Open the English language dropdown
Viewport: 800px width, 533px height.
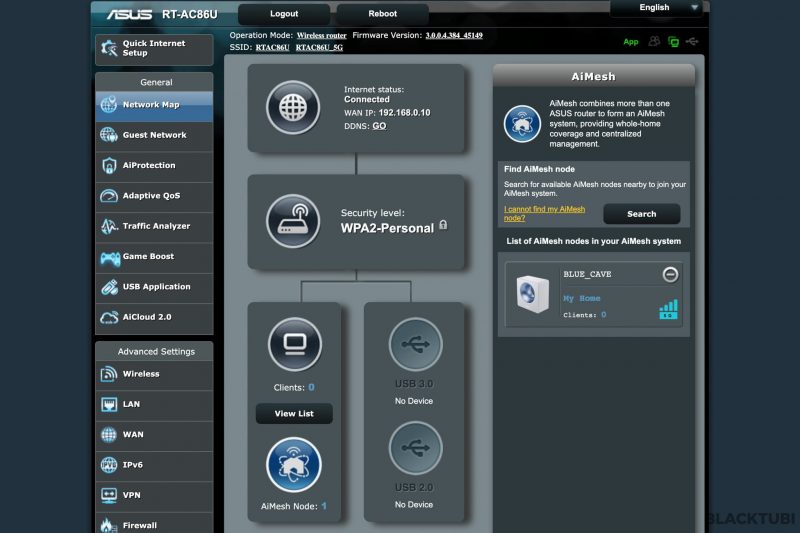tap(657, 8)
